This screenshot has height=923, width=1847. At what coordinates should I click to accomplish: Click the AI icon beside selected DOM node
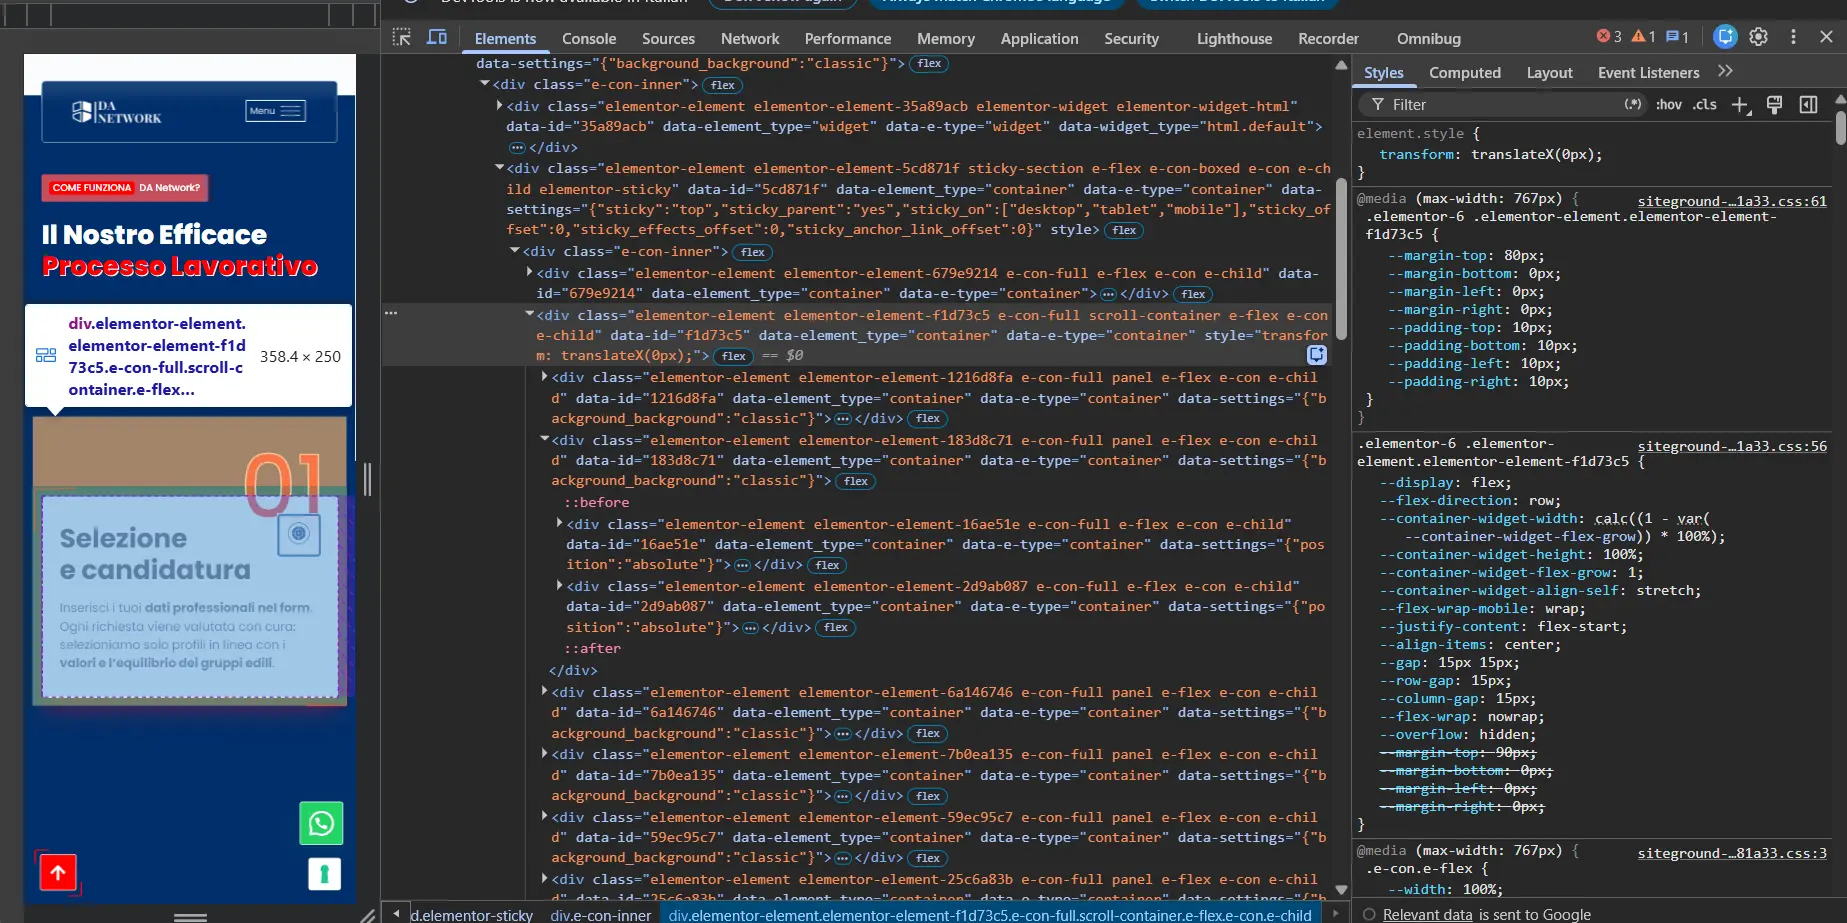coord(1317,355)
